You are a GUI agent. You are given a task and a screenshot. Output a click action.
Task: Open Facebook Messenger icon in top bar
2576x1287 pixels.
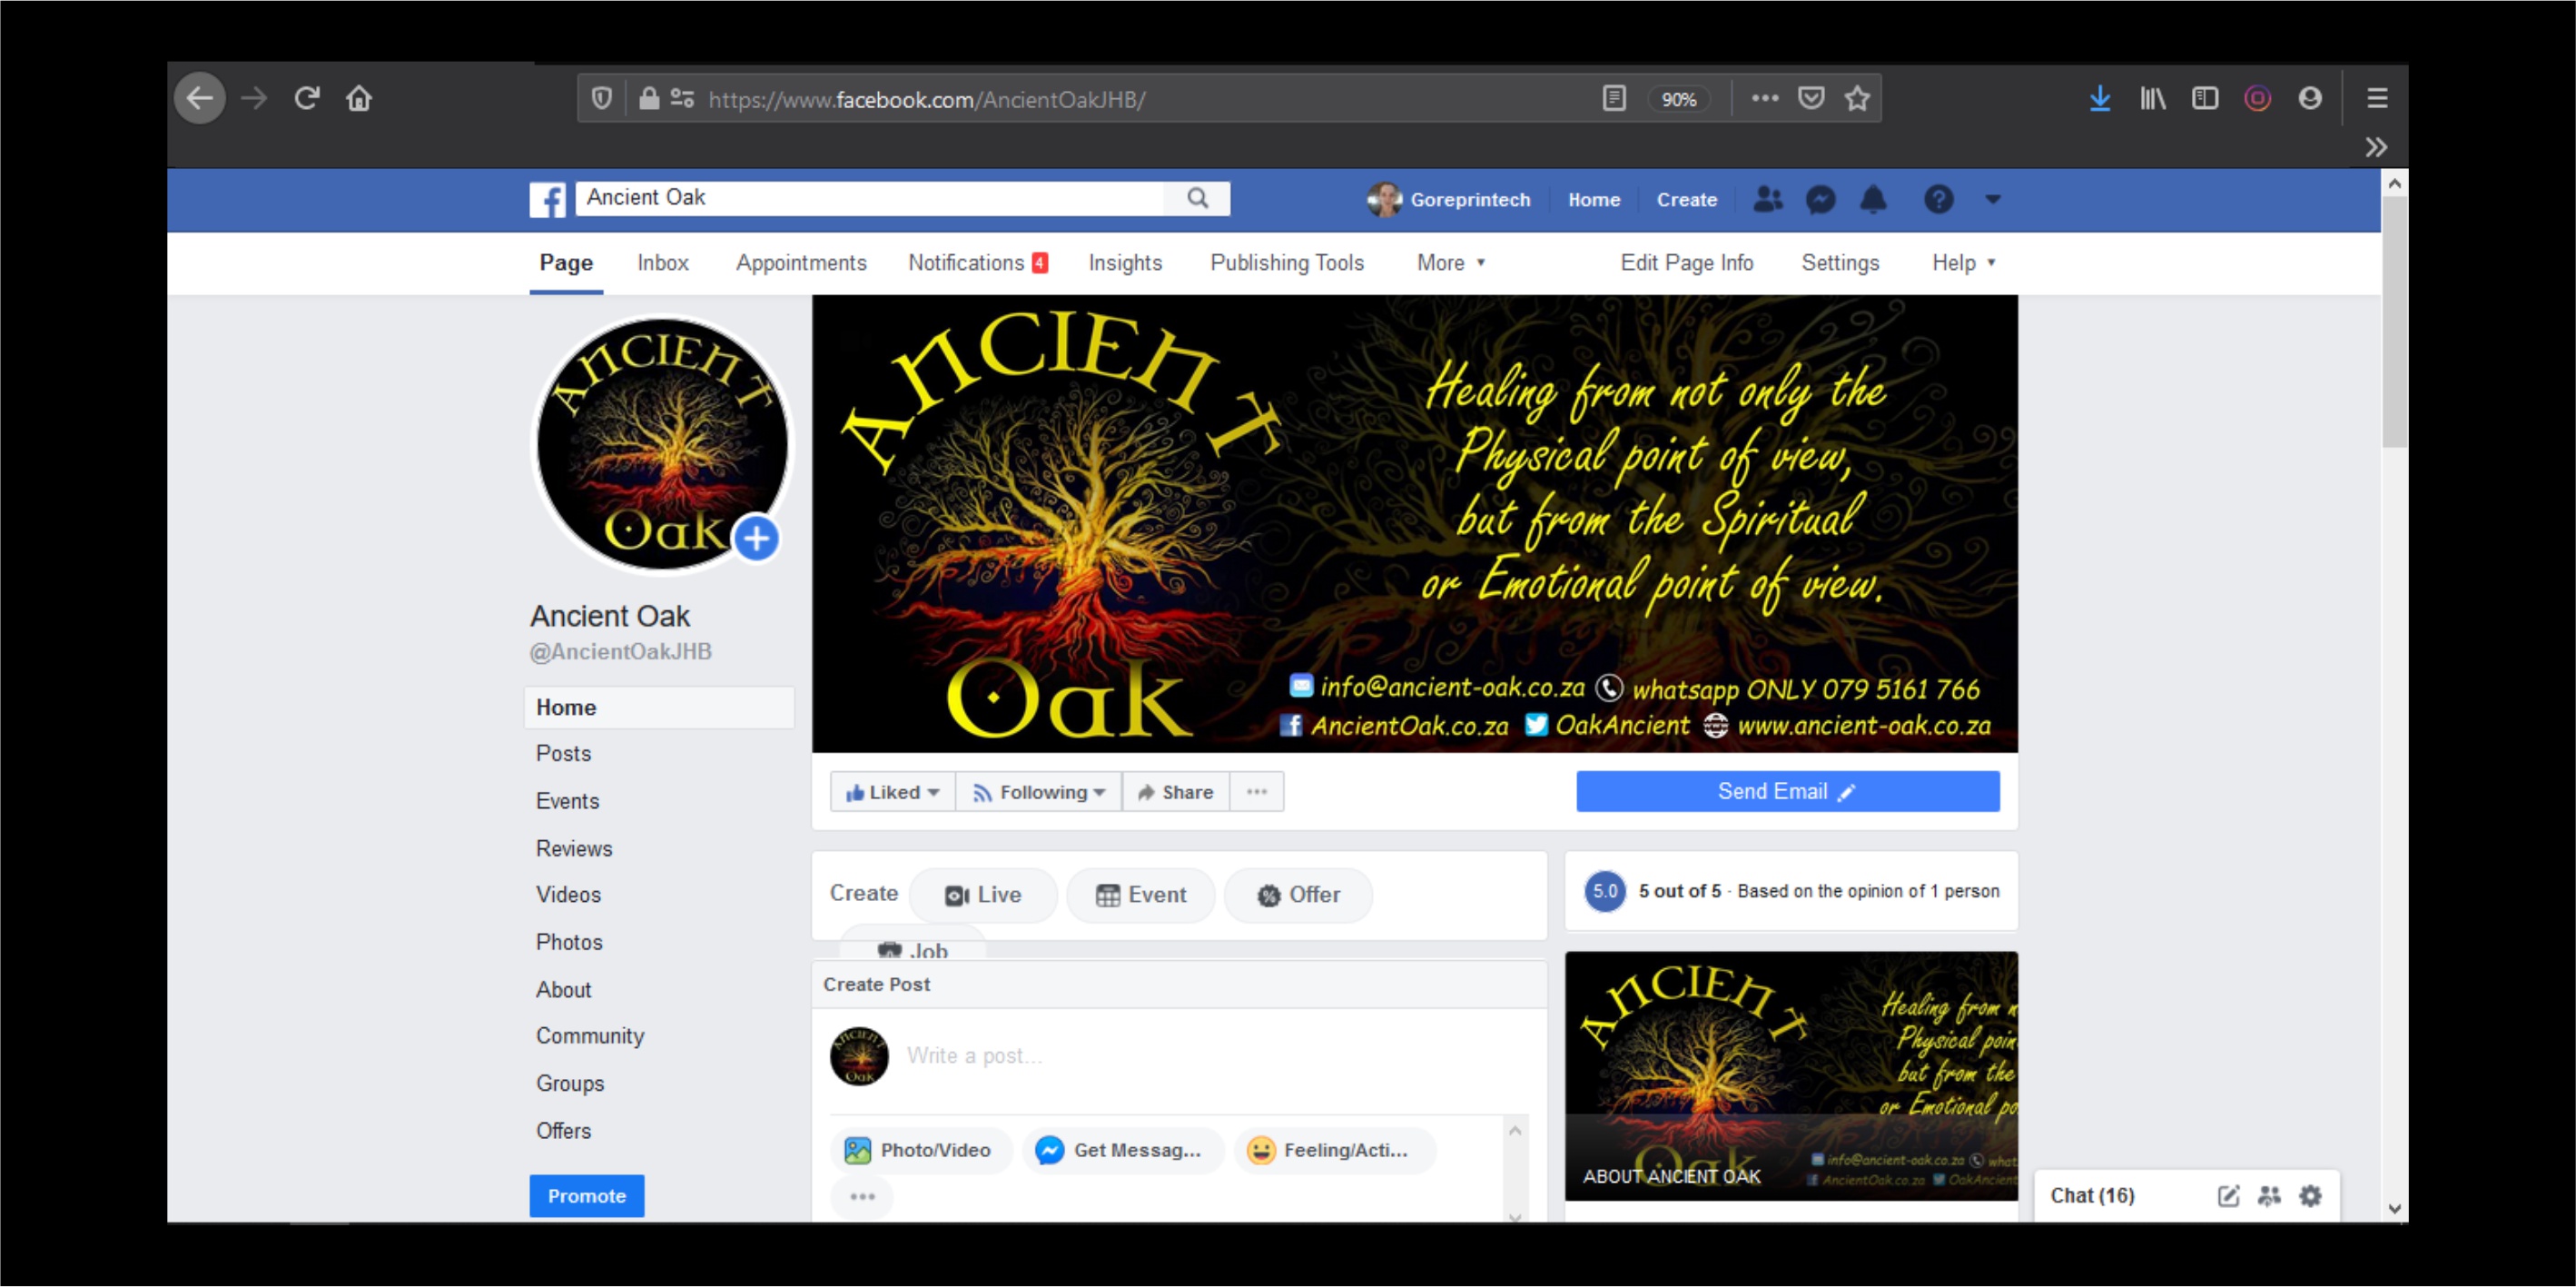(x=1820, y=200)
